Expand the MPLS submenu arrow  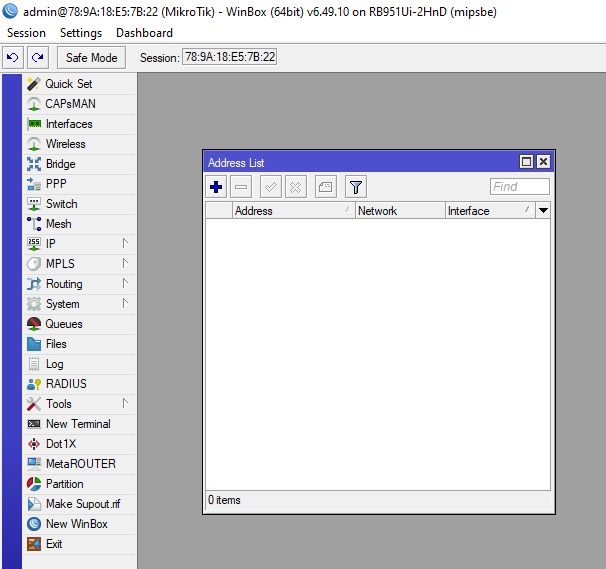pos(125,263)
